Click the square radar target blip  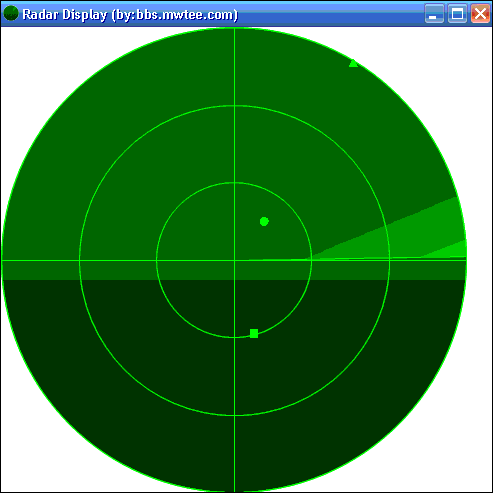tap(254, 333)
